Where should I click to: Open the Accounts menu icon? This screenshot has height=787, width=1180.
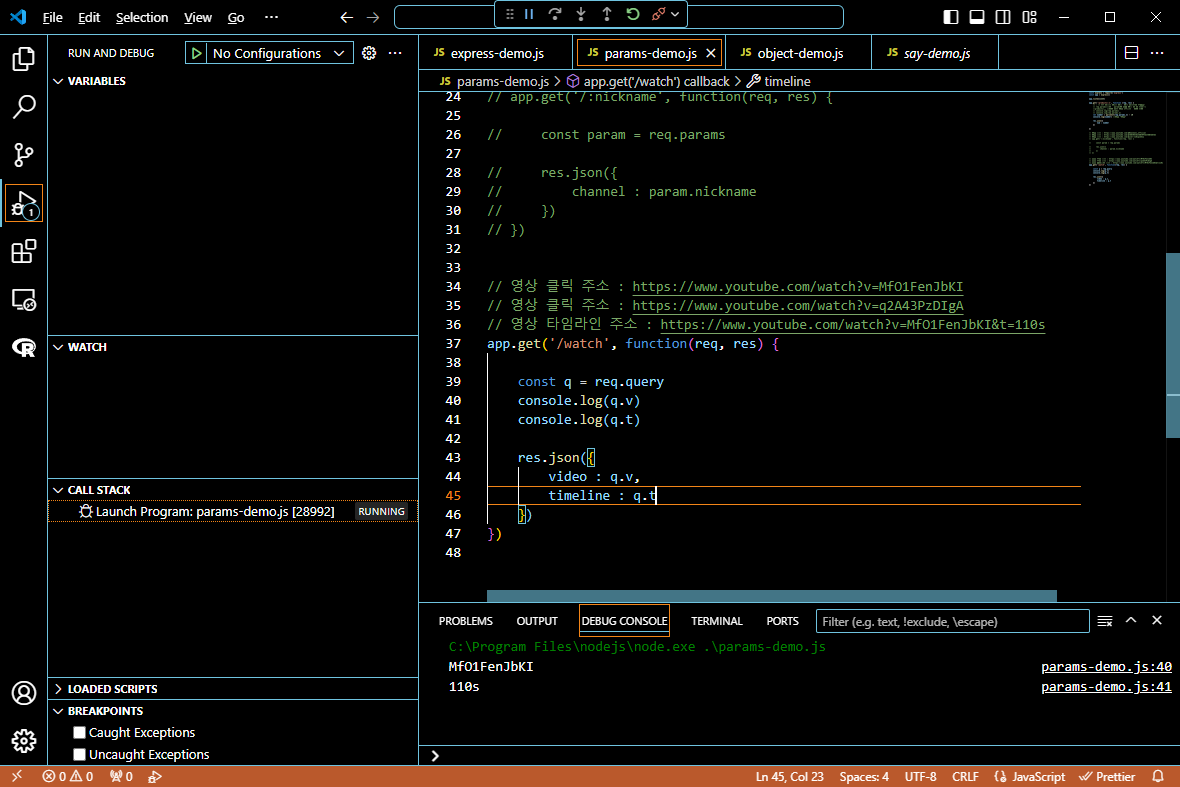[x=23, y=693]
